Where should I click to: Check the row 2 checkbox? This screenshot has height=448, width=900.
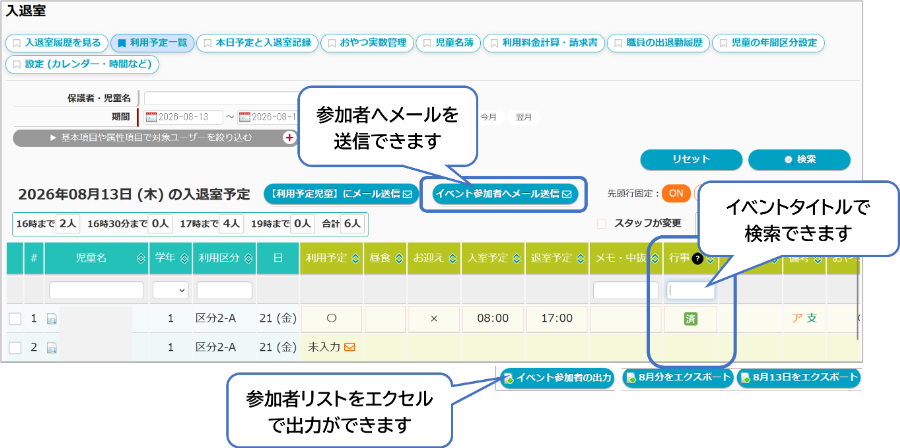click(15, 347)
